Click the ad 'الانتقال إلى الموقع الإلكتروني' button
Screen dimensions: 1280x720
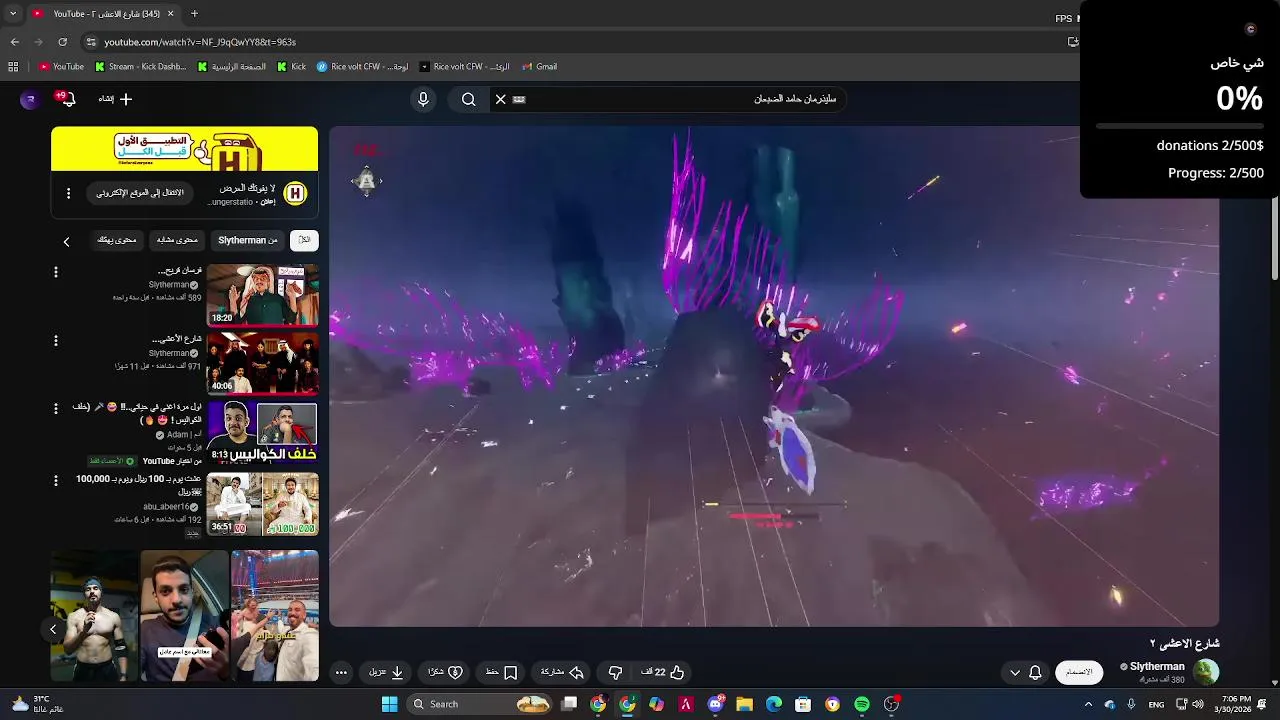point(140,193)
